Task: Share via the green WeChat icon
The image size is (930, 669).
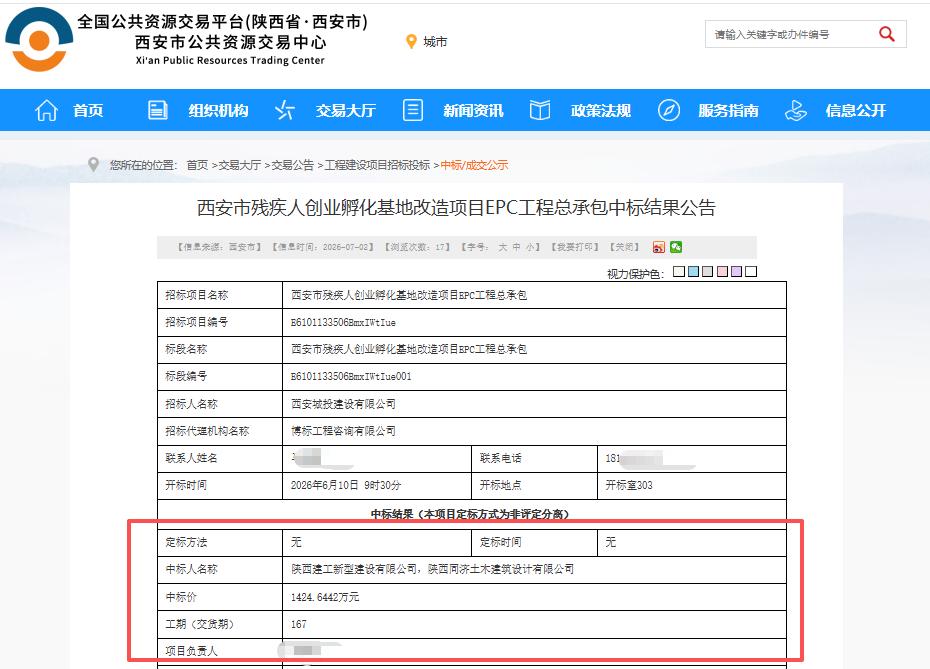Action: coord(676,247)
